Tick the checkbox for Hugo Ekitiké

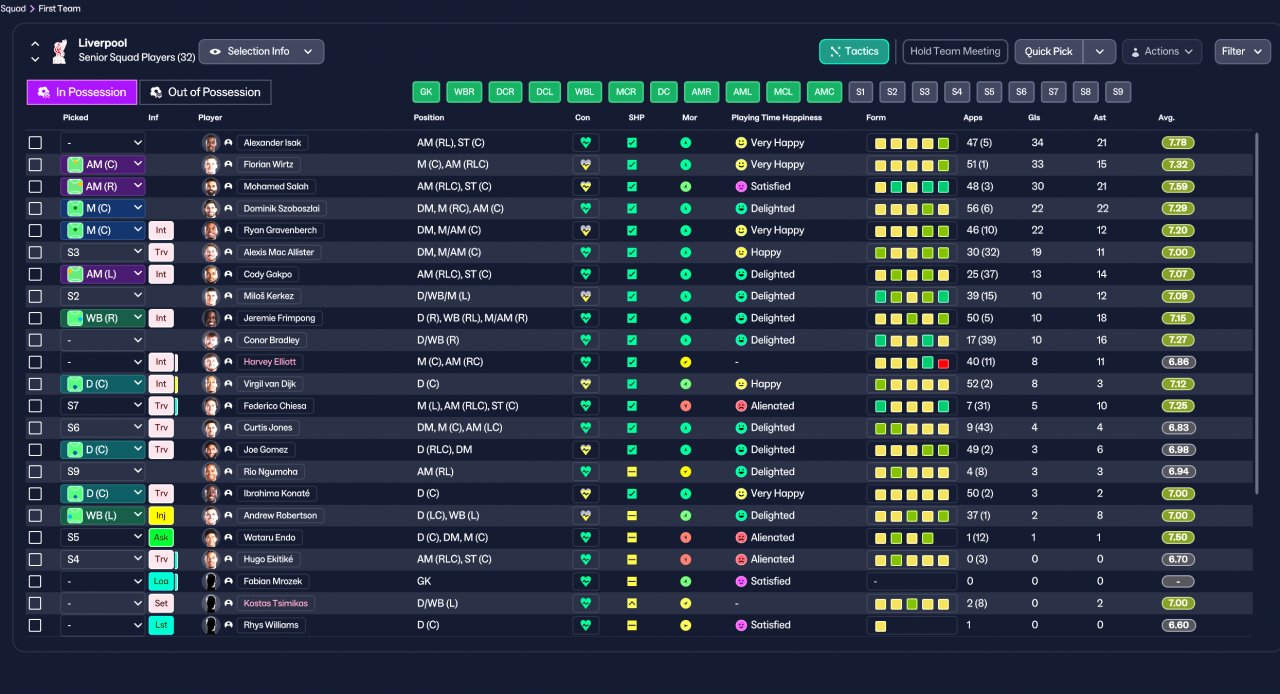35,559
